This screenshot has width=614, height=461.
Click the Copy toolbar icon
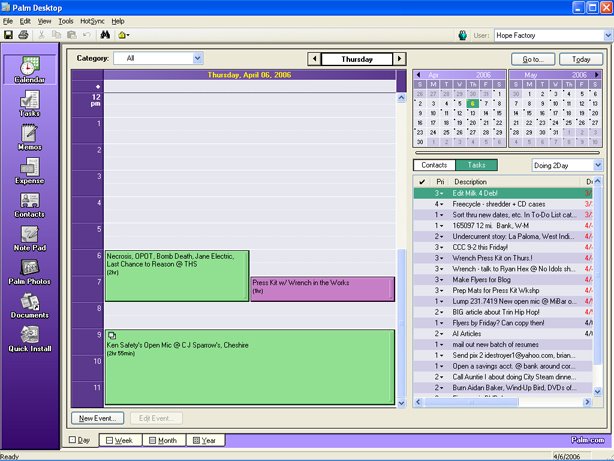click(56, 35)
